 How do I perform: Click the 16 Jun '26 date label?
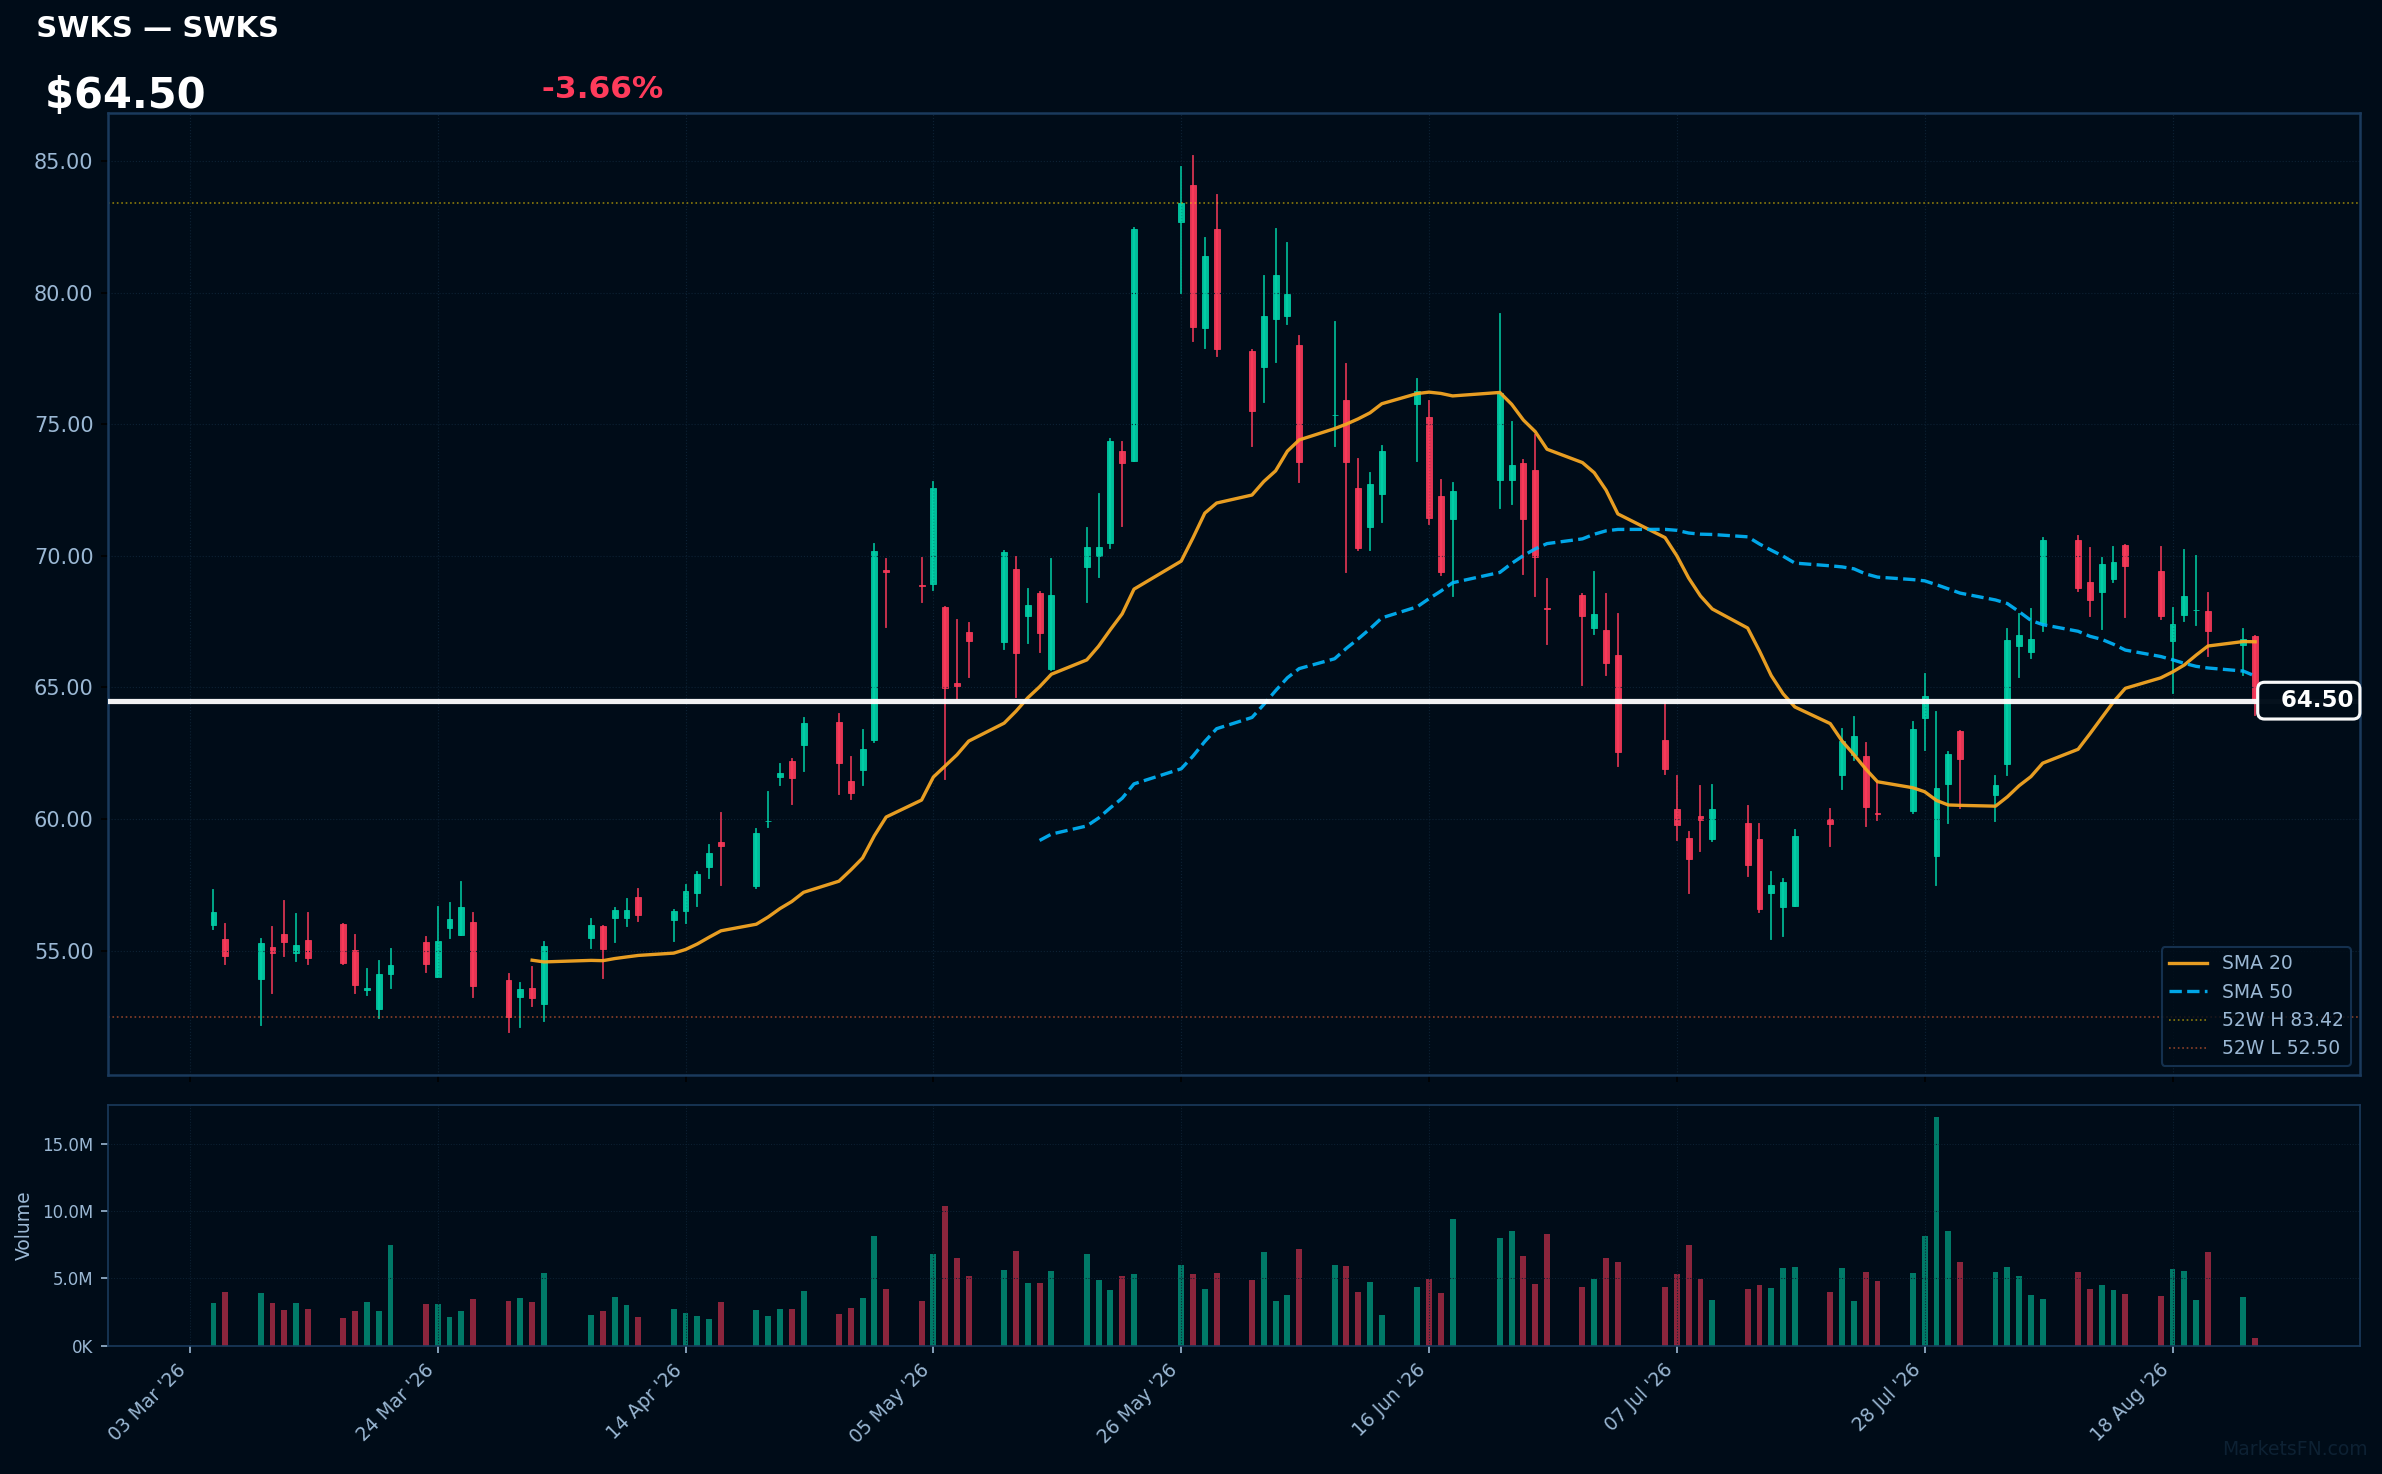pyautogui.click(x=1387, y=1402)
